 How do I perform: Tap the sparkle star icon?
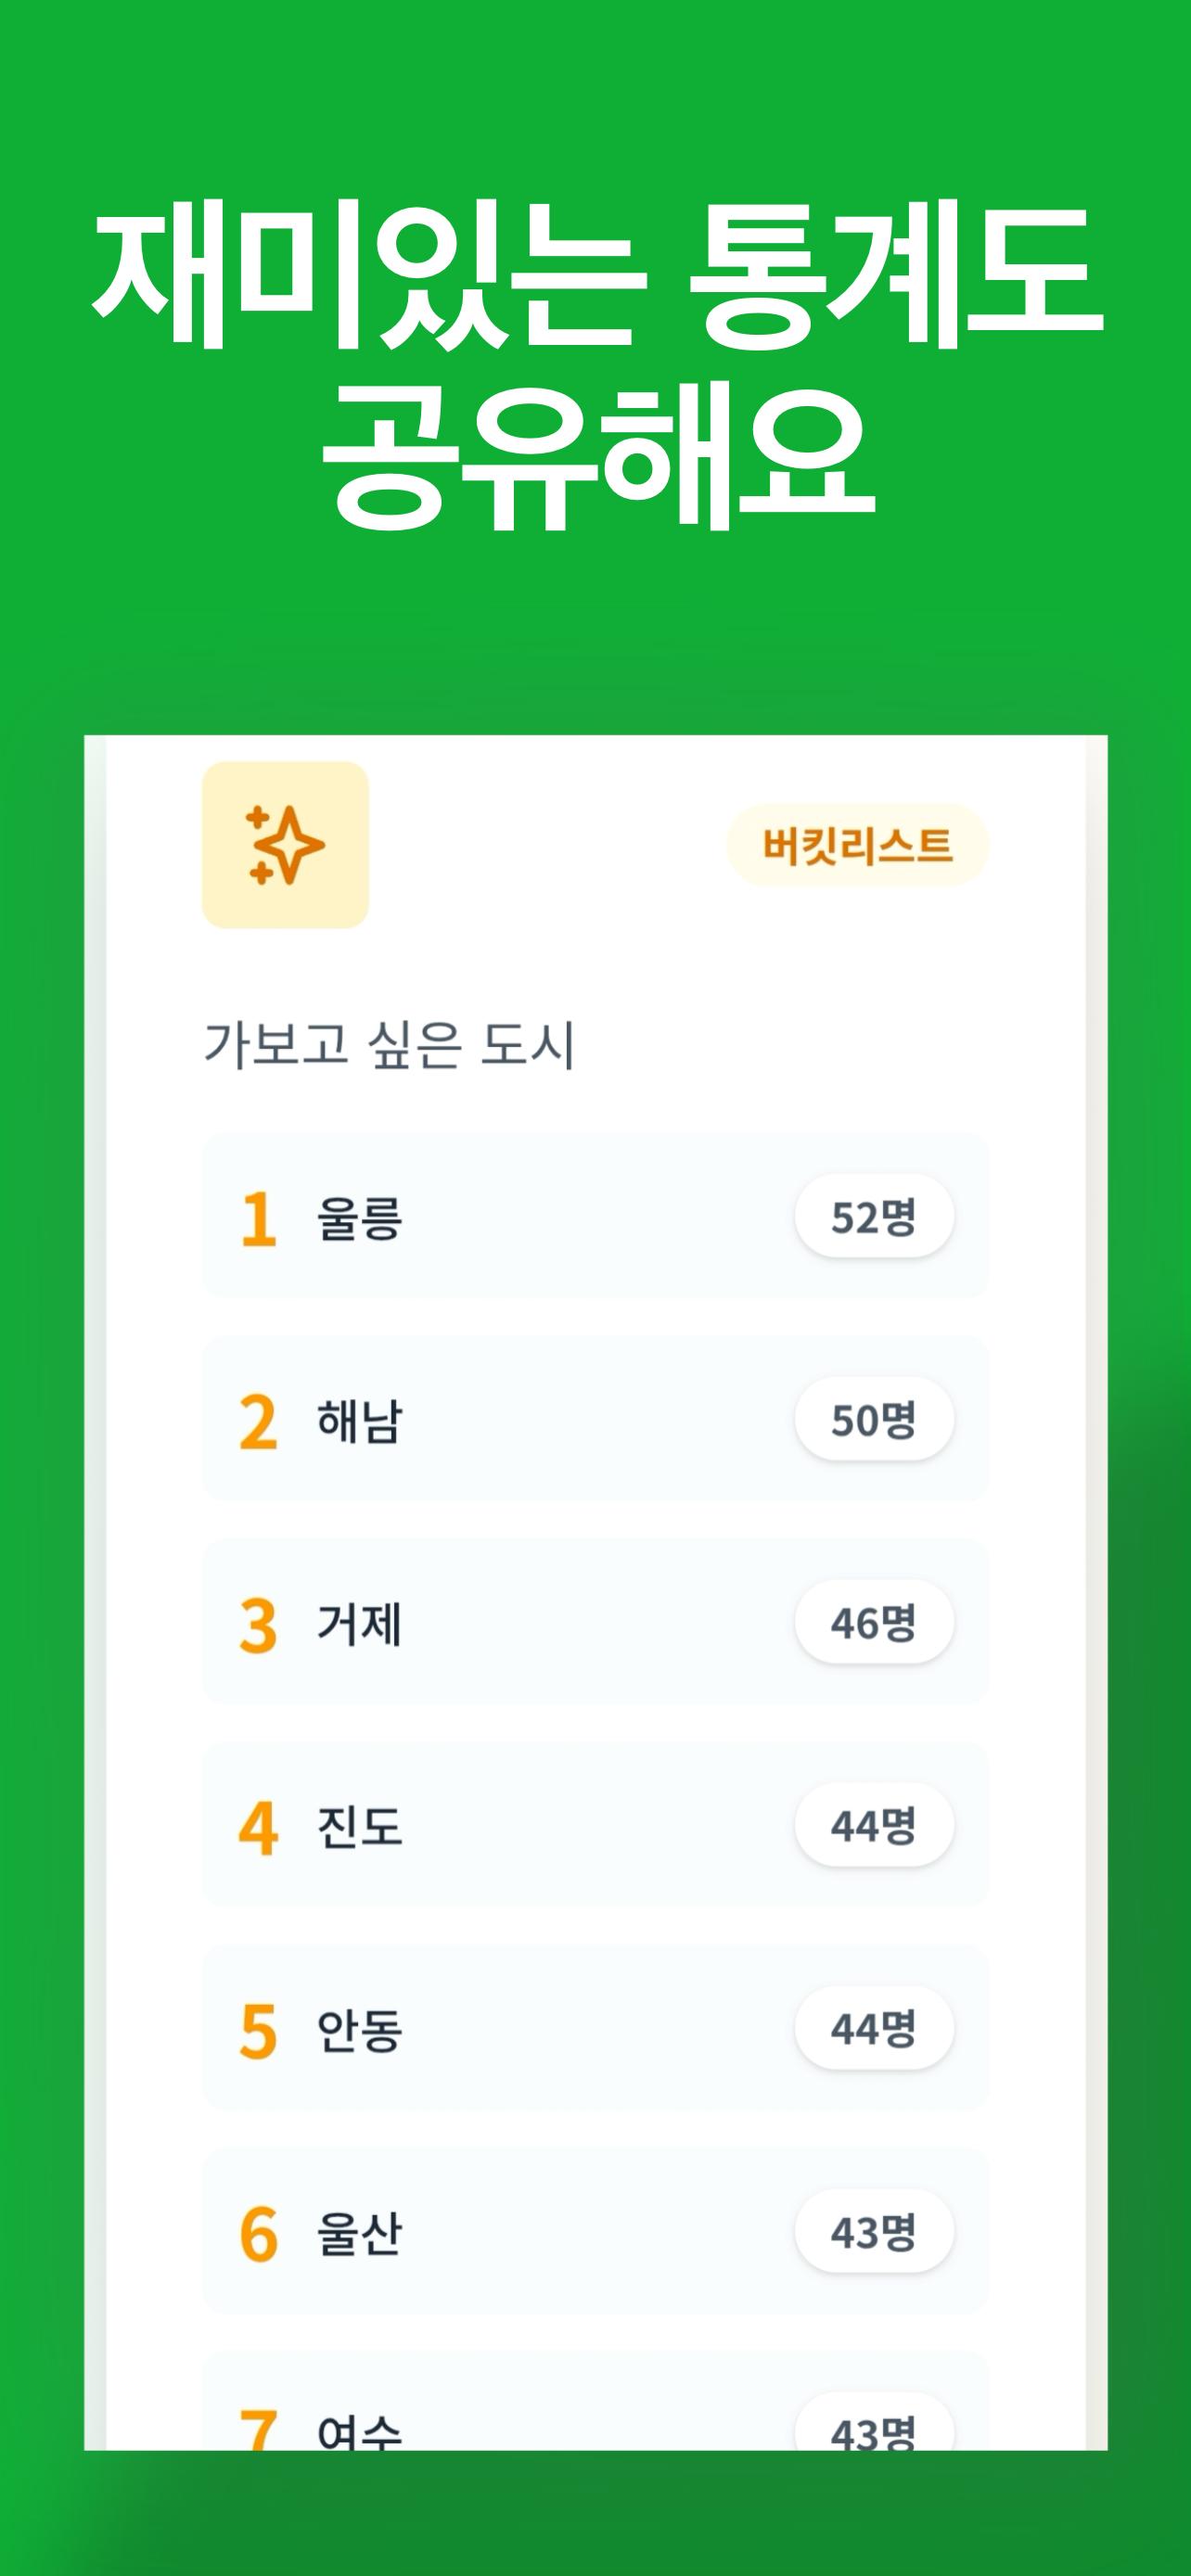tap(285, 845)
